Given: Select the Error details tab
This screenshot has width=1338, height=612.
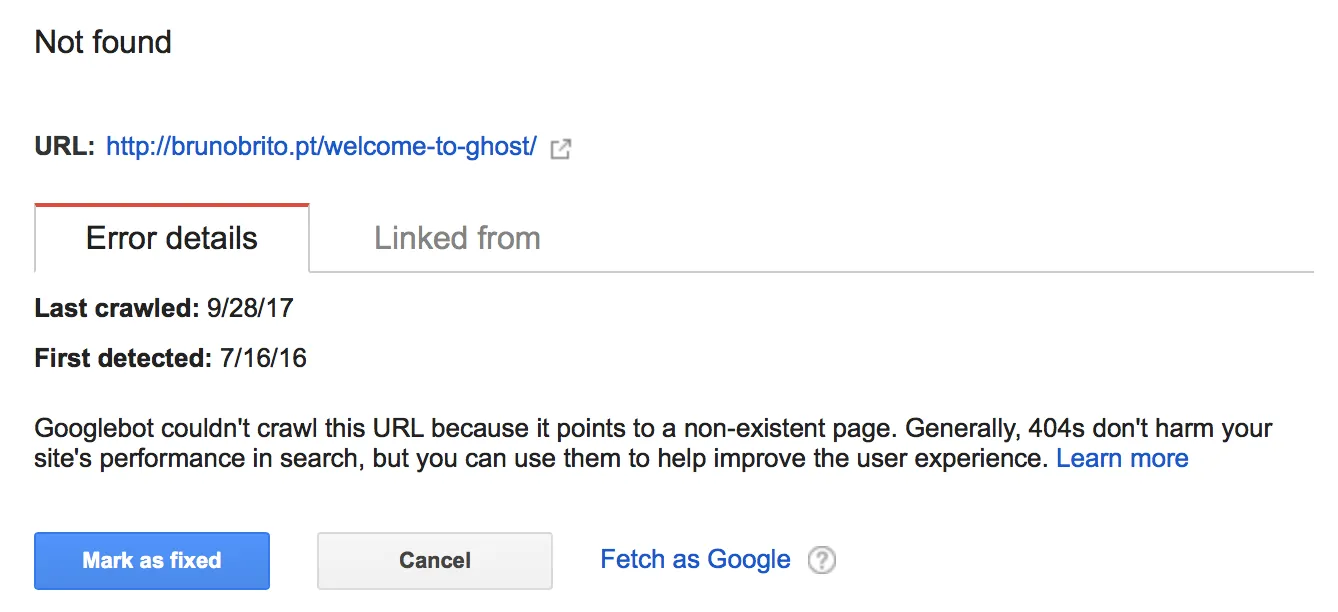Looking at the screenshot, I should 172,238.
